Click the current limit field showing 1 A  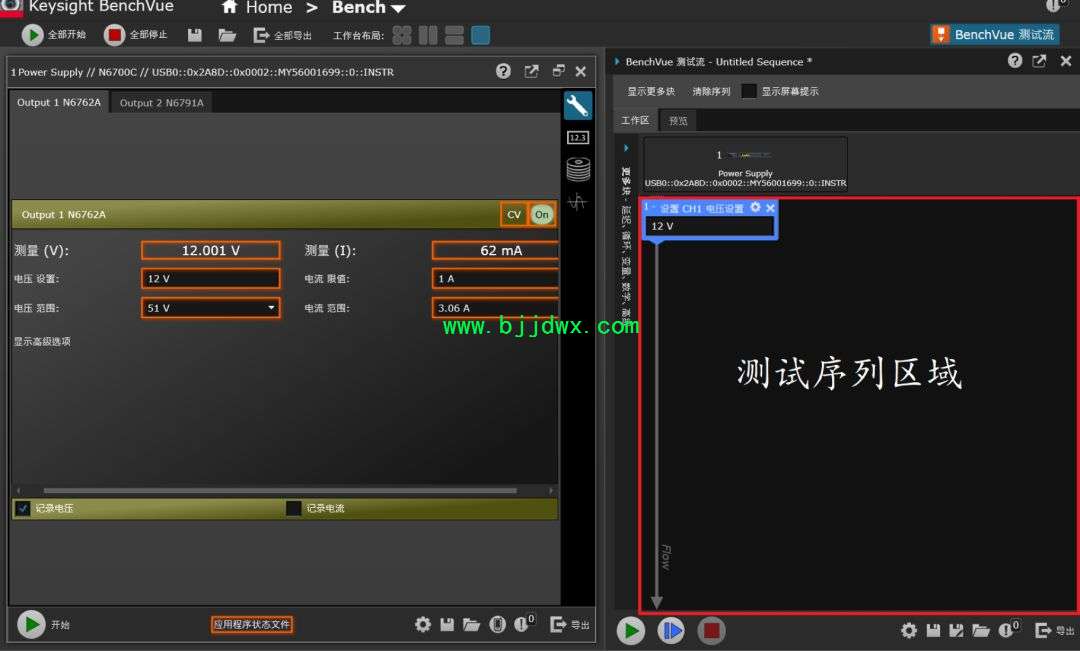click(495, 278)
